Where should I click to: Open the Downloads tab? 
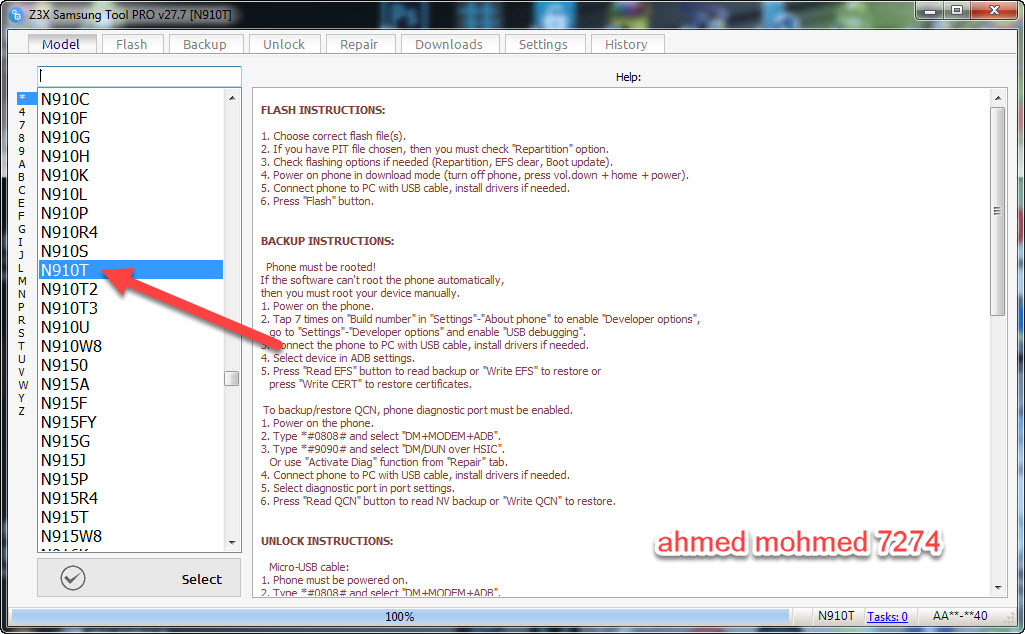click(x=449, y=44)
